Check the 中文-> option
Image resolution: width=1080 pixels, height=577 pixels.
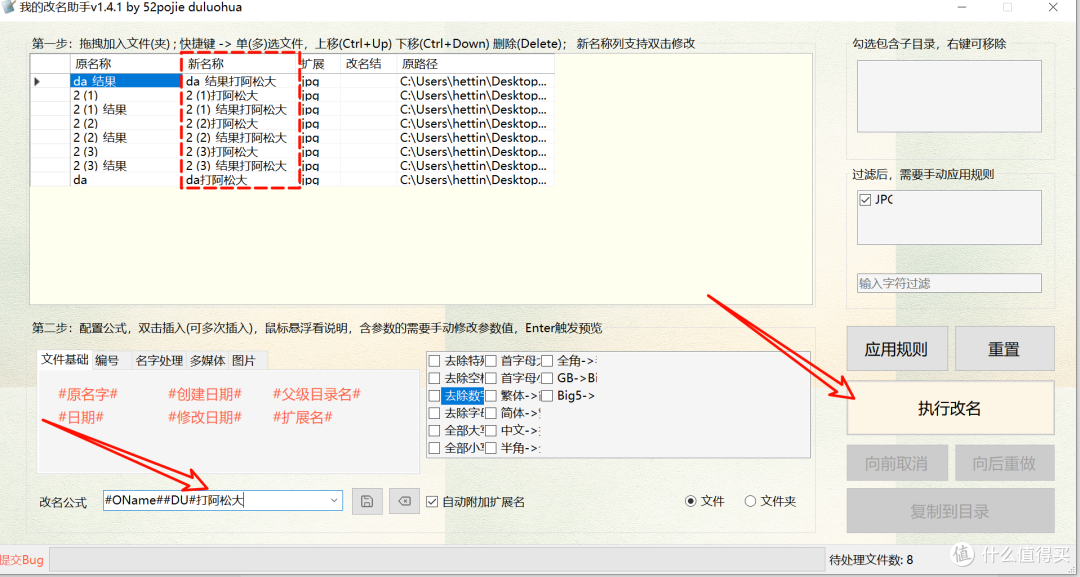490,430
